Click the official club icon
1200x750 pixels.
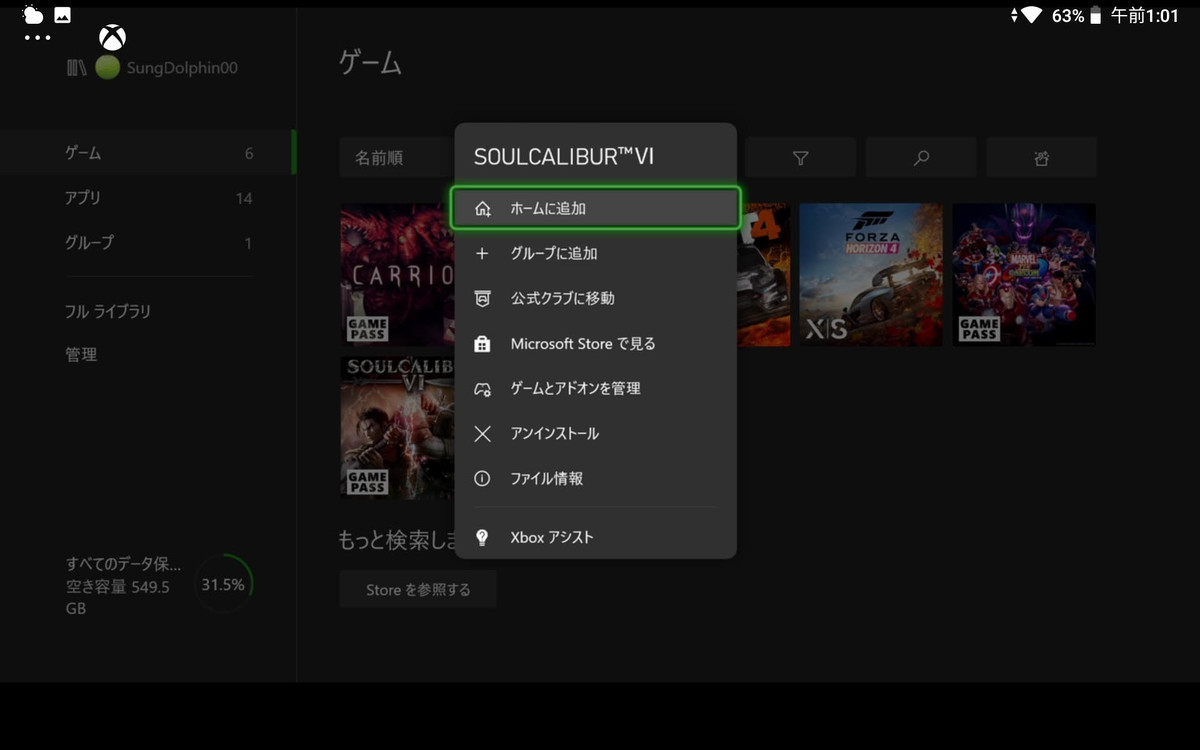(x=483, y=298)
